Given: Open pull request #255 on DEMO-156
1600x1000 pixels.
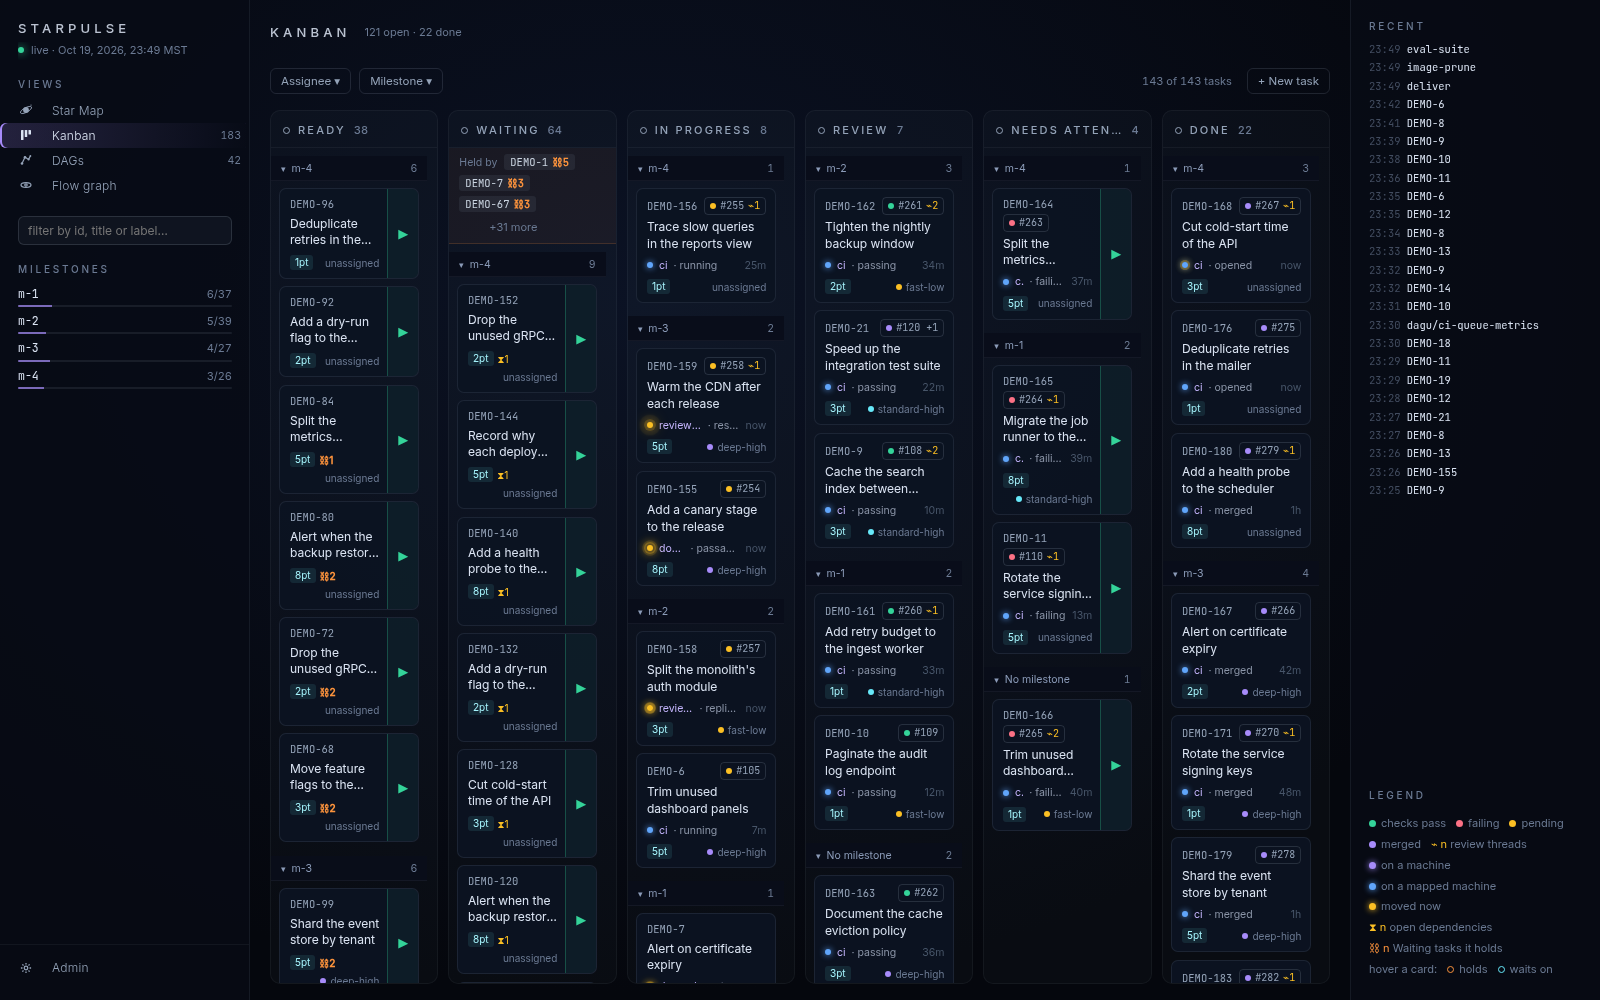Looking at the screenshot, I should pos(734,206).
